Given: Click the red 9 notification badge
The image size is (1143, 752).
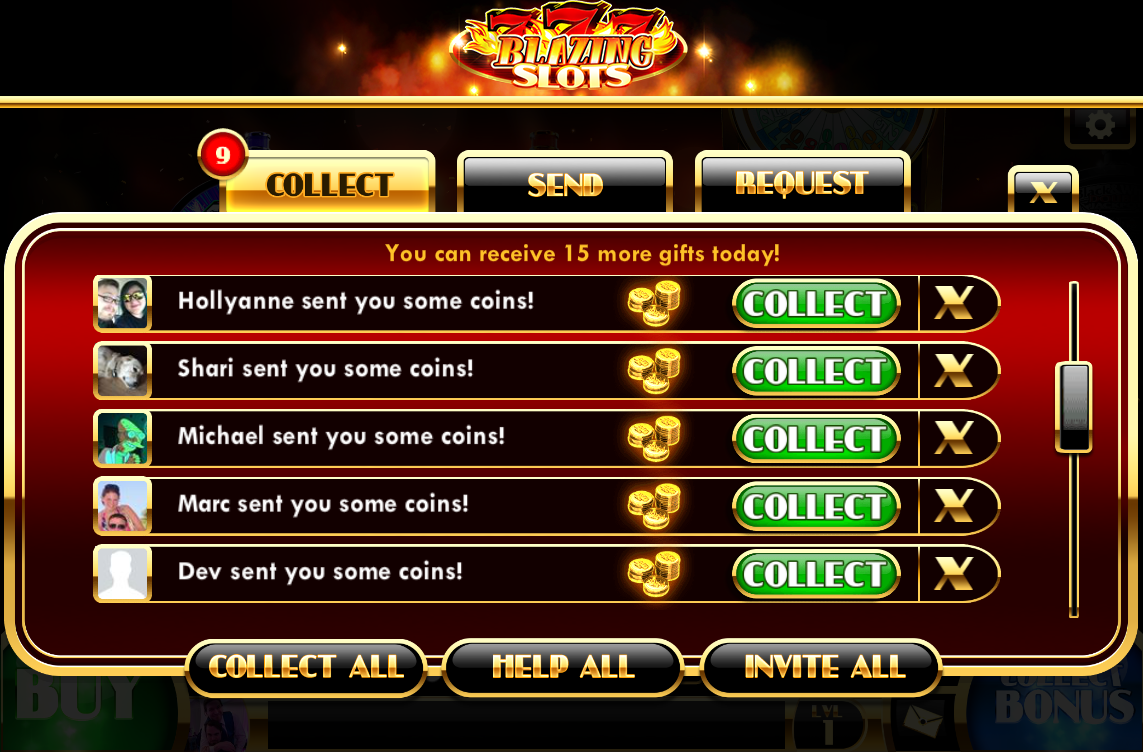Looking at the screenshot, I should [x=222, y=154].
